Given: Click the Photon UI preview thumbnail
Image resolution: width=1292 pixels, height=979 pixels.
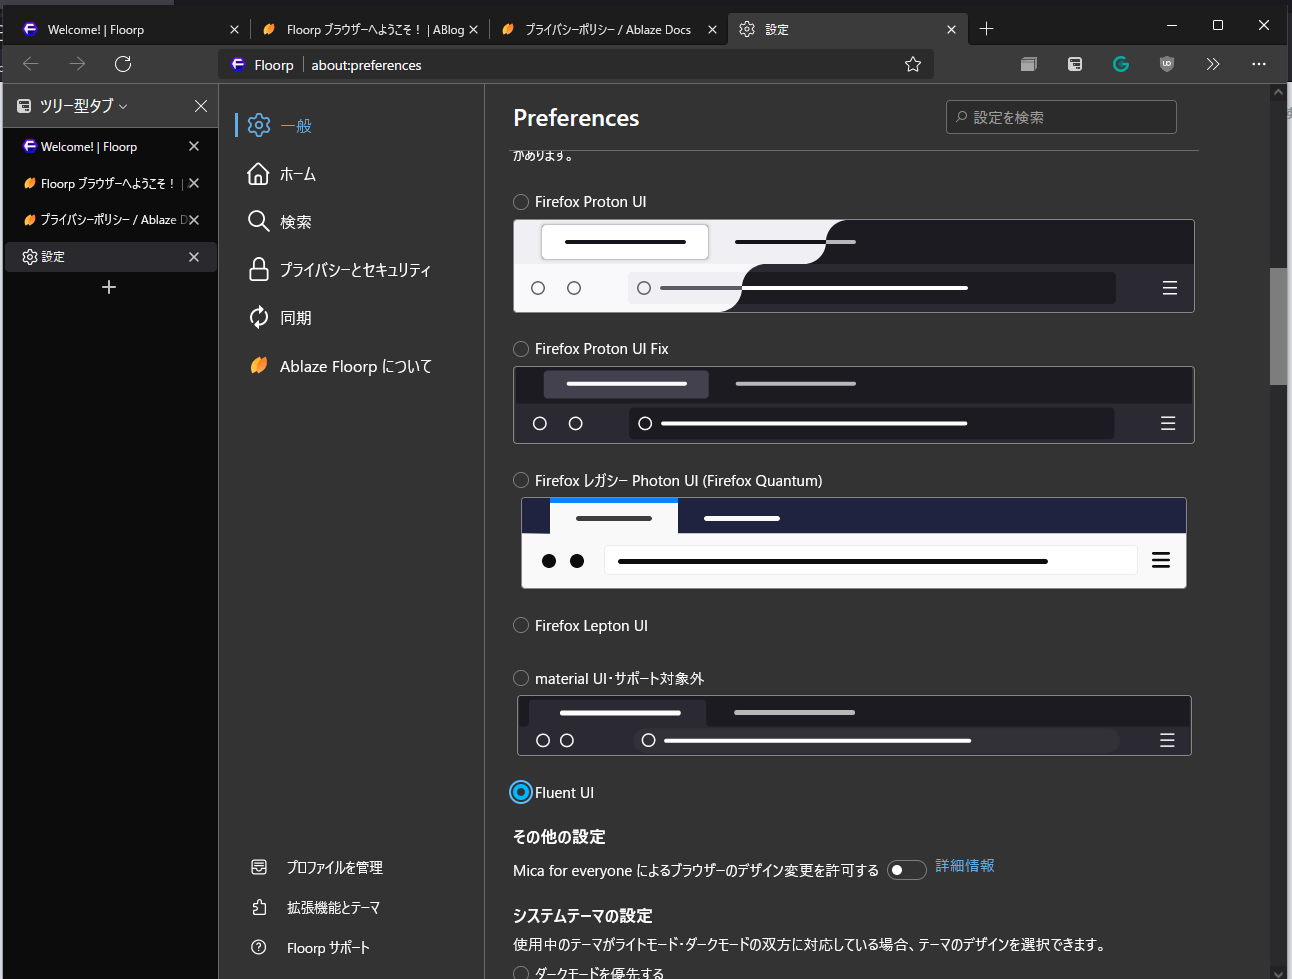Looking at the screenshot, I should pos(854,543).
